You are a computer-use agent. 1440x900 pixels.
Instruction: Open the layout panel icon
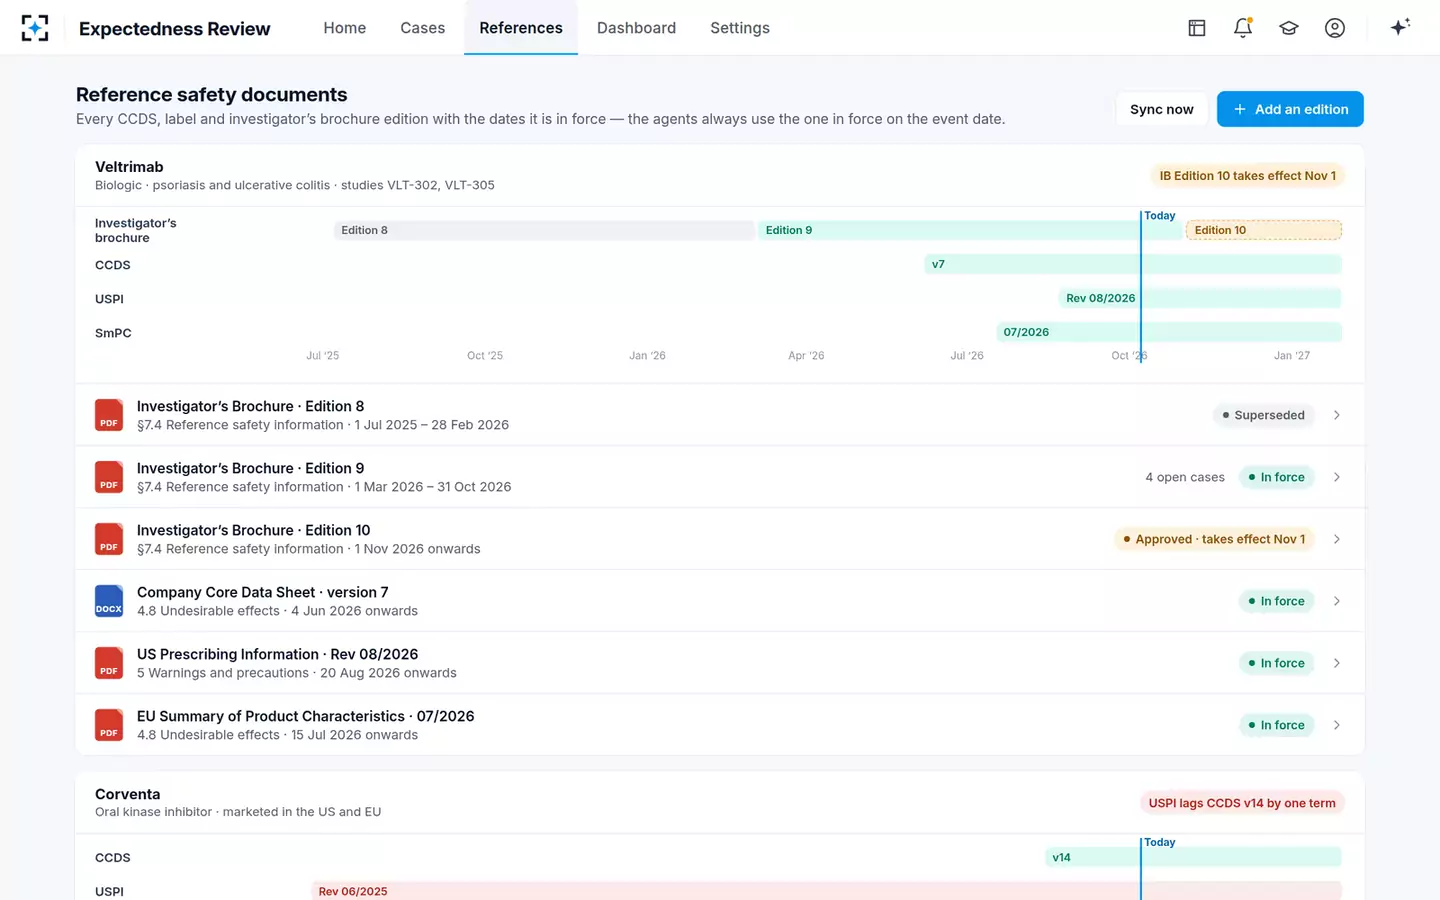[x=1197, y=28]
